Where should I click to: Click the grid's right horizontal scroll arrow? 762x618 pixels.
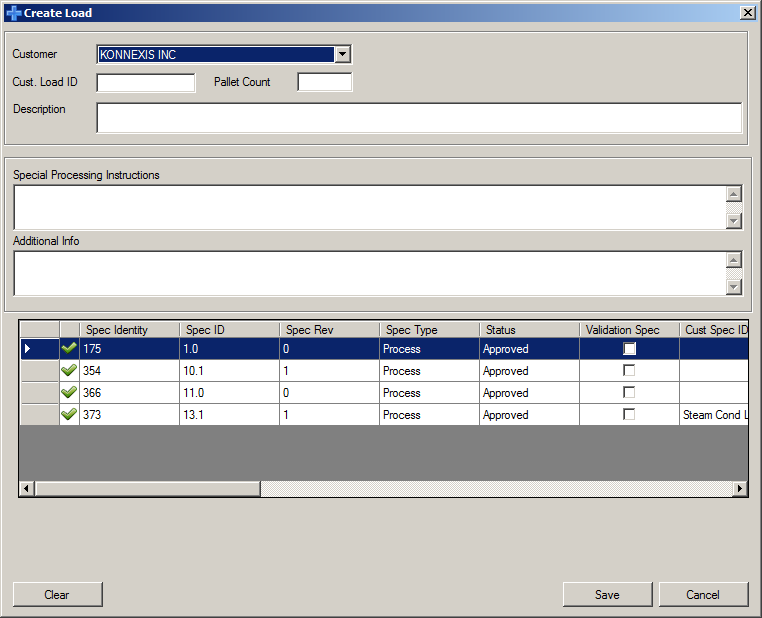[x=740, y=489]
